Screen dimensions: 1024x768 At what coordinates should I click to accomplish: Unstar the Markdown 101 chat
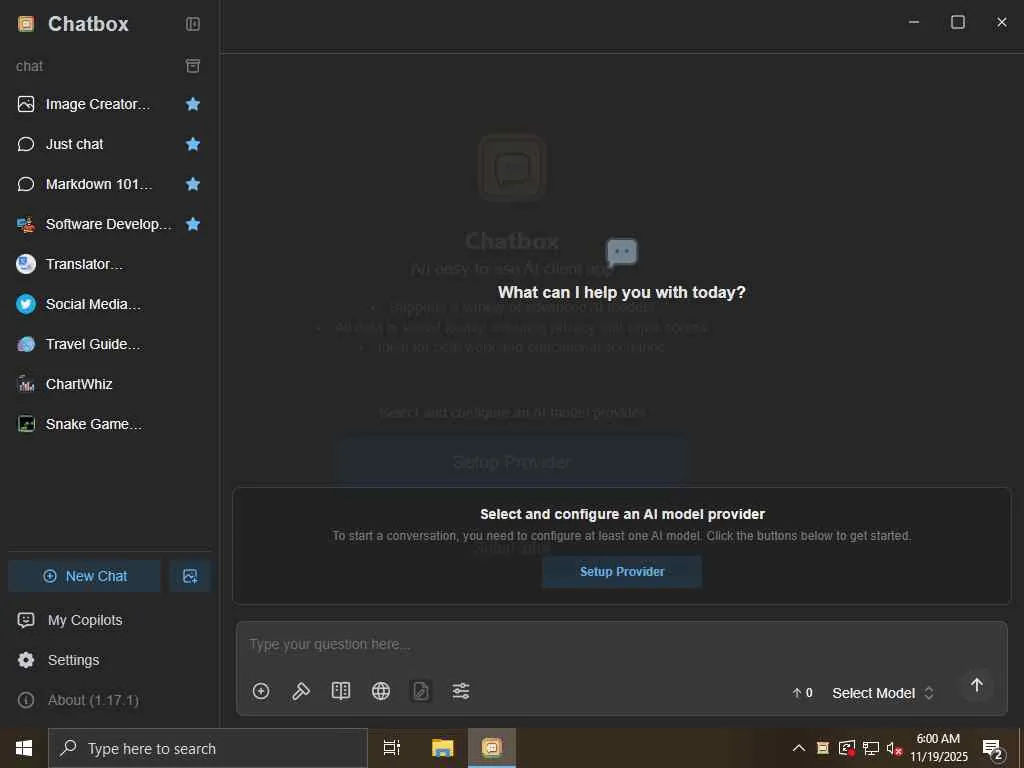tap(193, 184)
